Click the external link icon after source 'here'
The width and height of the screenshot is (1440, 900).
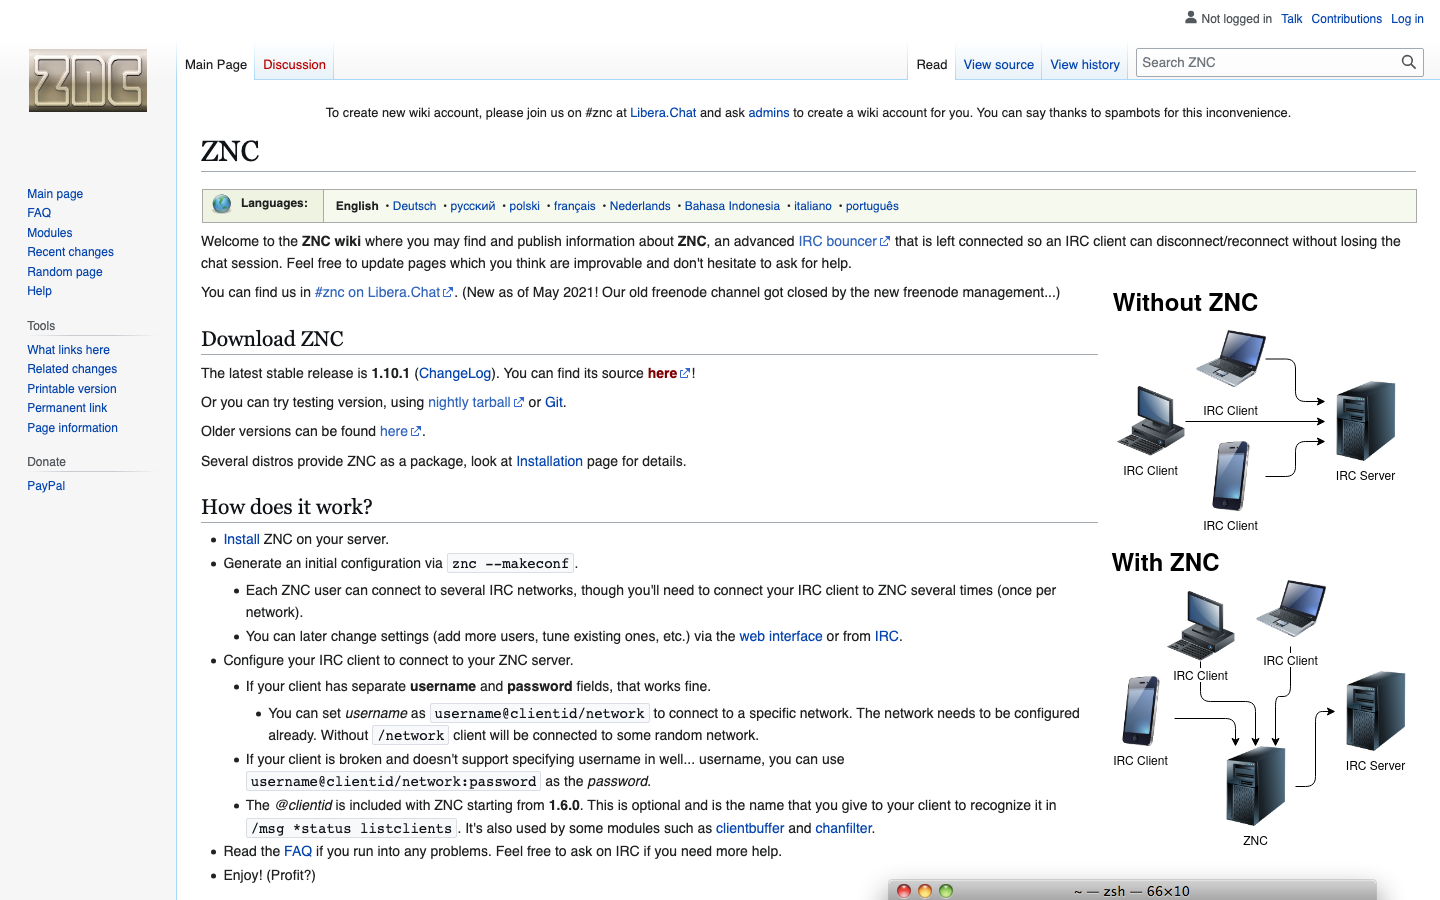pos(683,372)
